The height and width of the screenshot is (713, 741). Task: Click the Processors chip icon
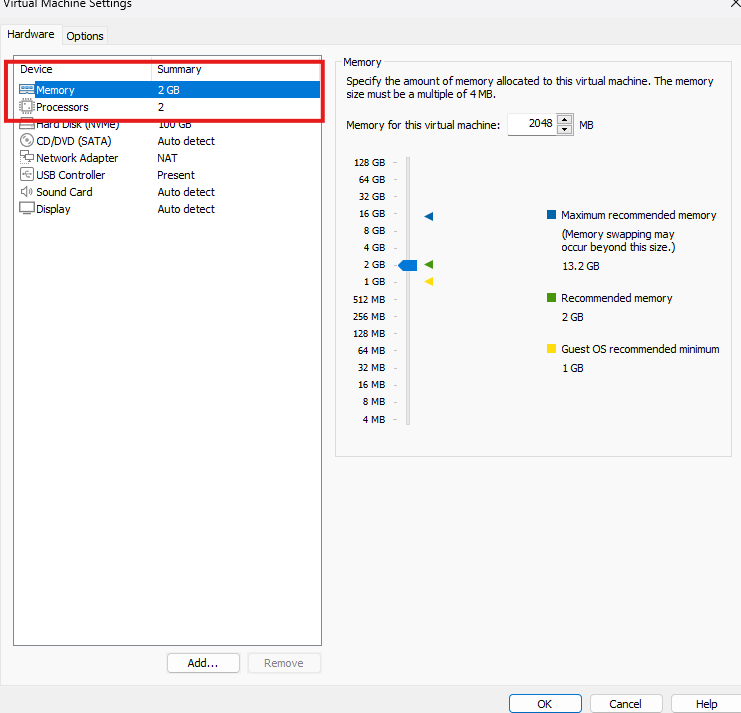(x=26, y=107)
